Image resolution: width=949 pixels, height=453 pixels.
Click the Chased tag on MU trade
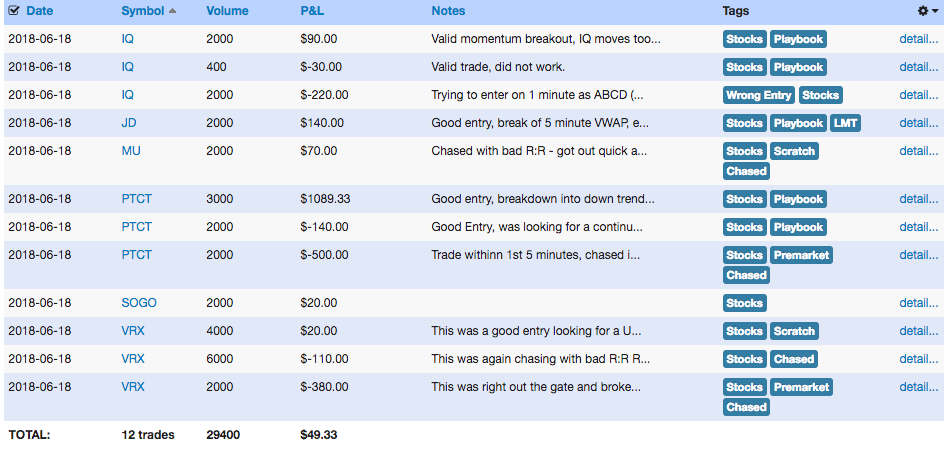[x=746, y=171]
